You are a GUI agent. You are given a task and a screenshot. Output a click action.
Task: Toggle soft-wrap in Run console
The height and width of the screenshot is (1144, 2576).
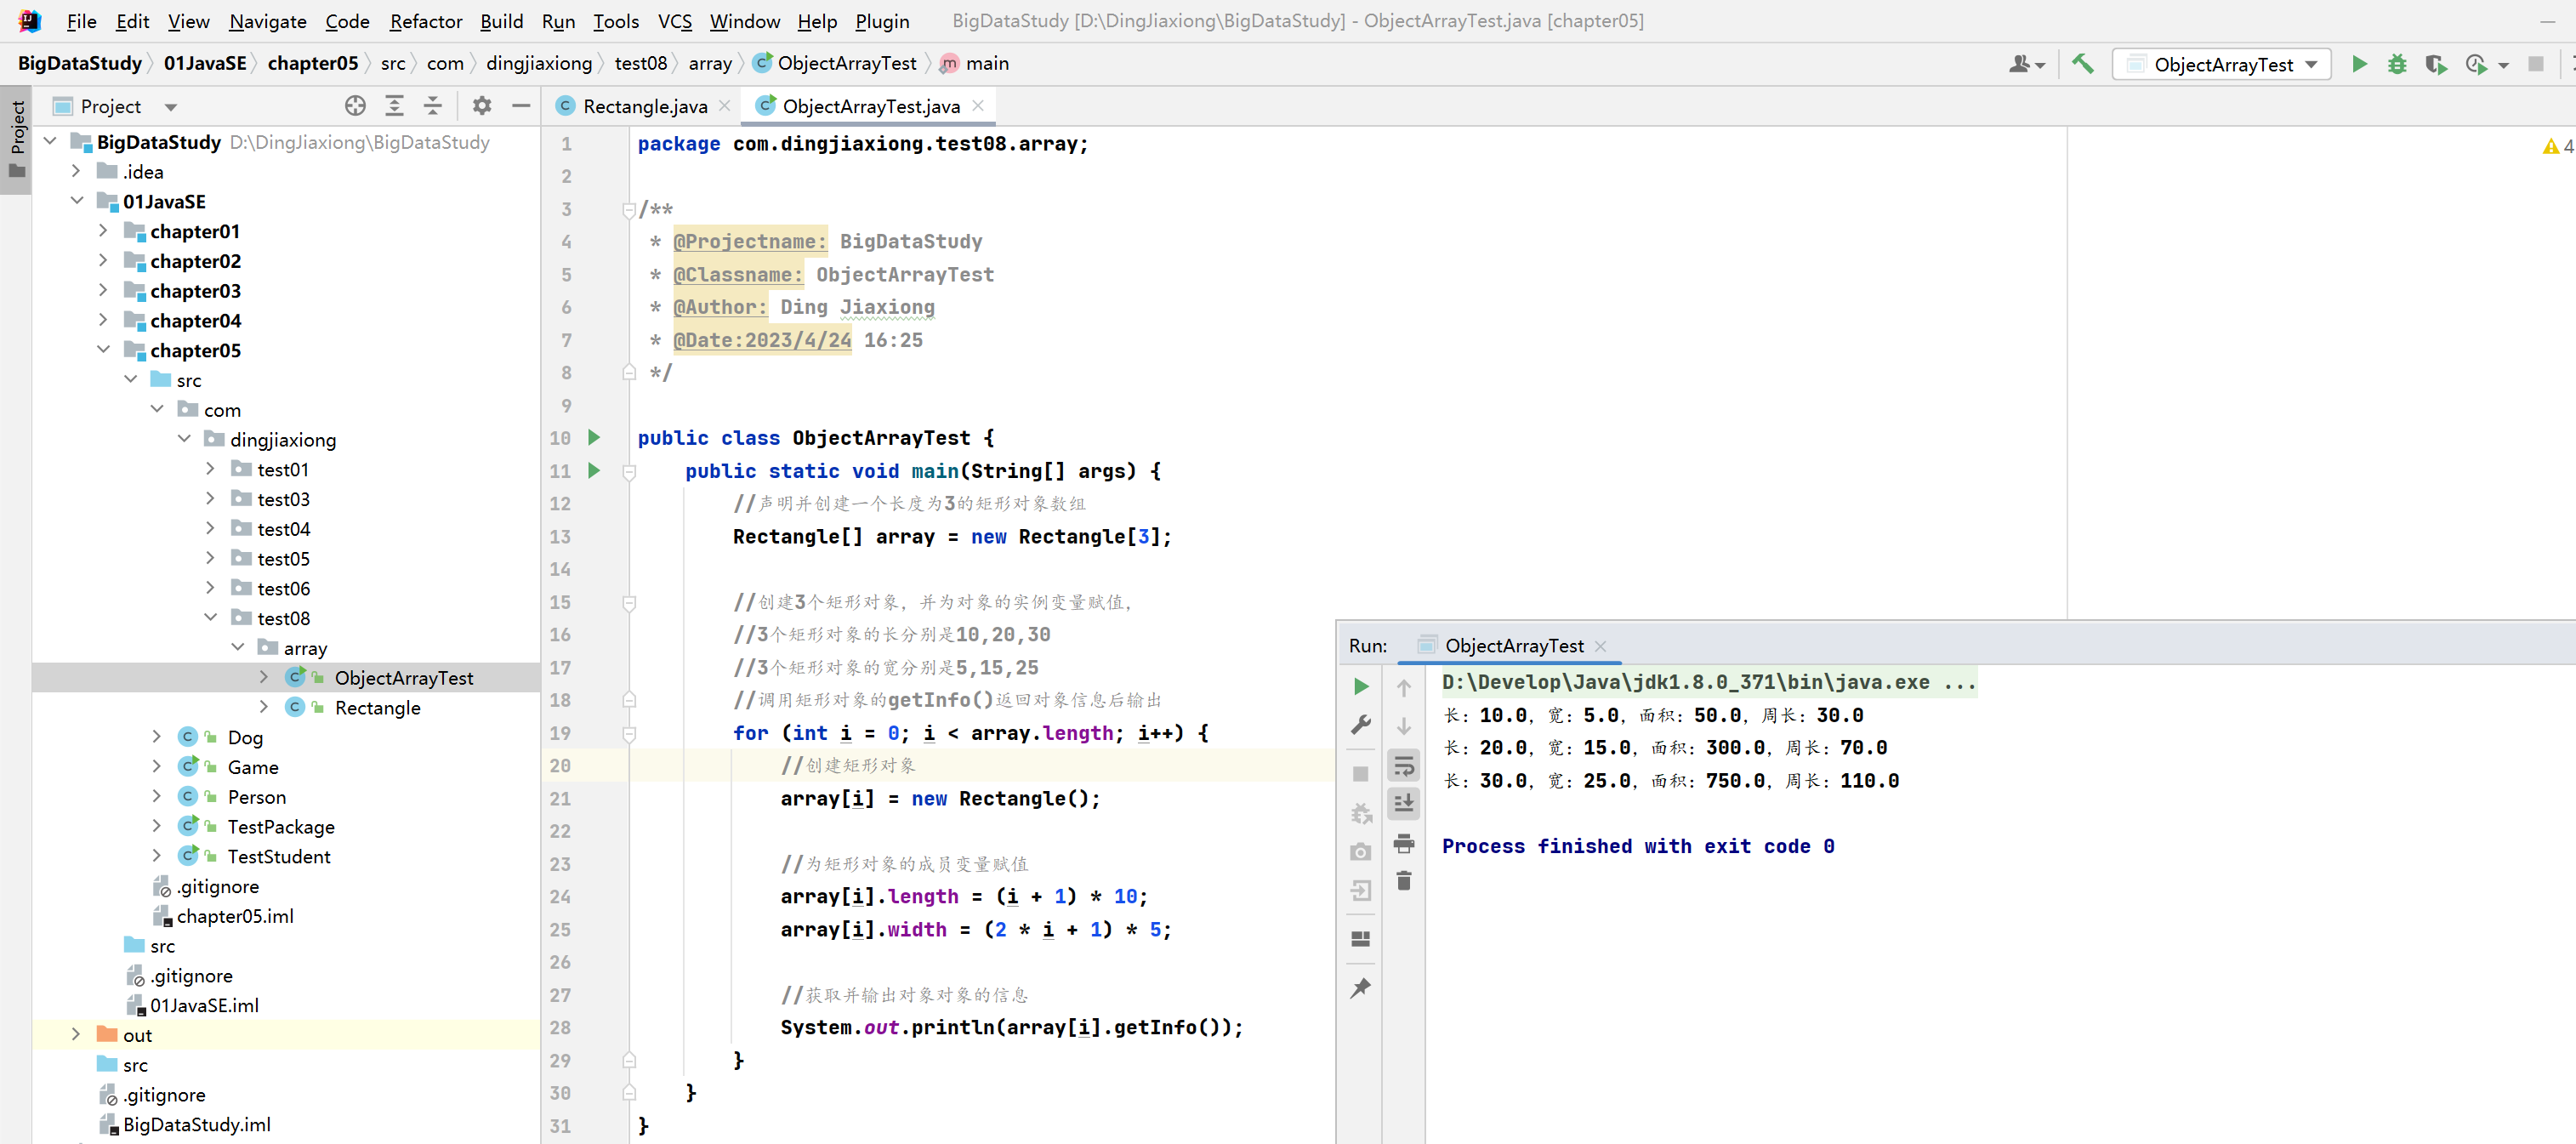point(1404,766)
